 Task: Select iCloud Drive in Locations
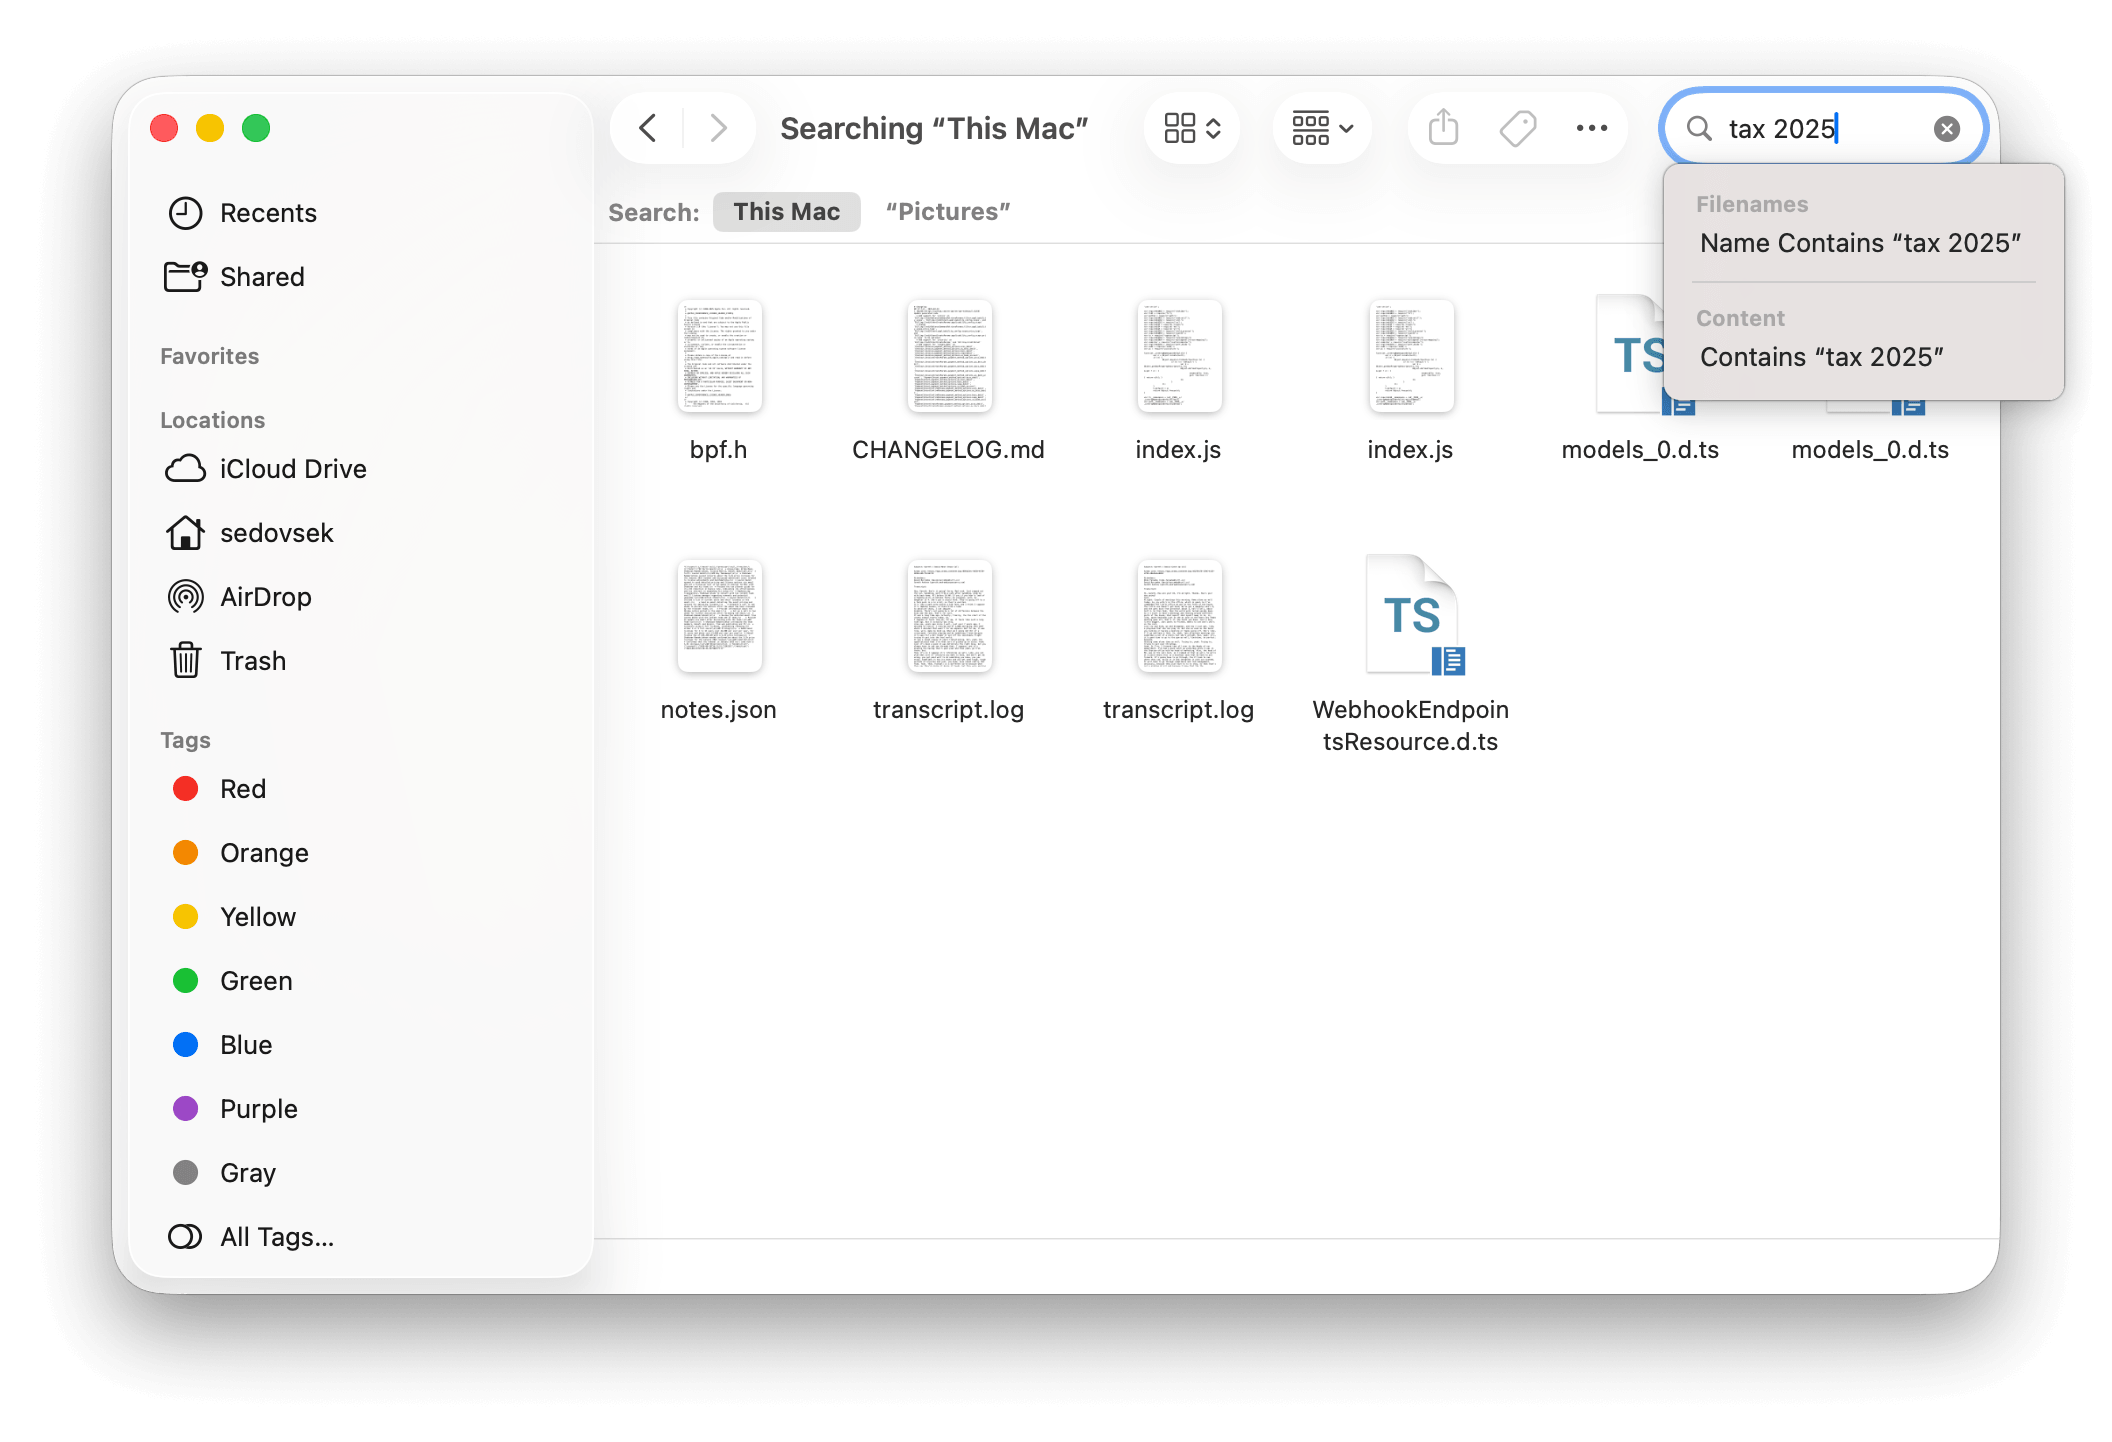292,468
